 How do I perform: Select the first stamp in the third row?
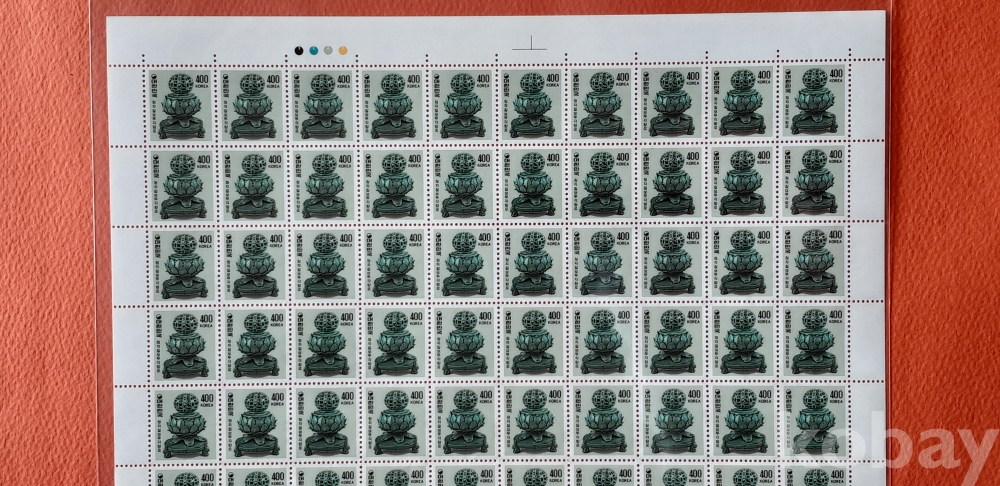click(182, 265)
